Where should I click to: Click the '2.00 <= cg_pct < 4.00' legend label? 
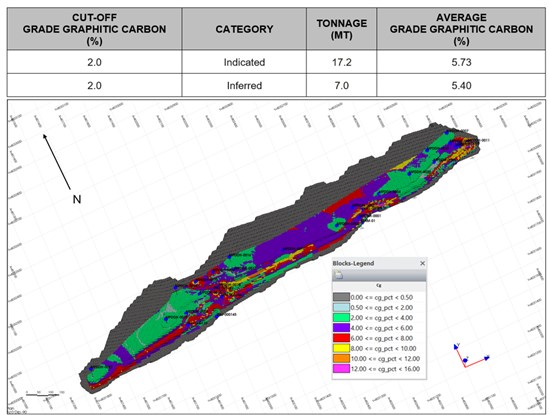click(382, 318)
